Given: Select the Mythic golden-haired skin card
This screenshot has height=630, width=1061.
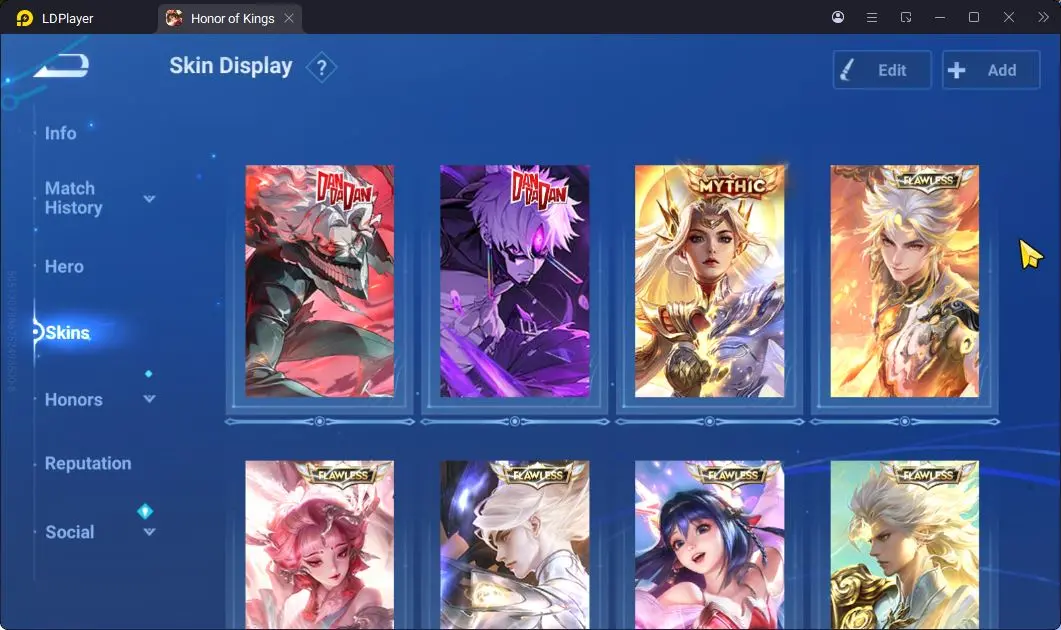Looking at the screenshot, I should coord(709,281).
